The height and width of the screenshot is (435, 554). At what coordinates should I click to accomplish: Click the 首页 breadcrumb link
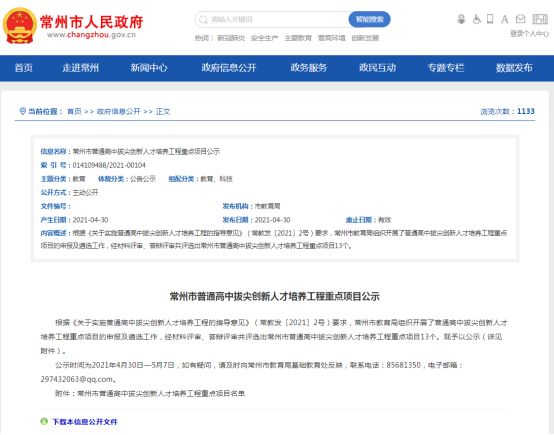click(74, 112)
